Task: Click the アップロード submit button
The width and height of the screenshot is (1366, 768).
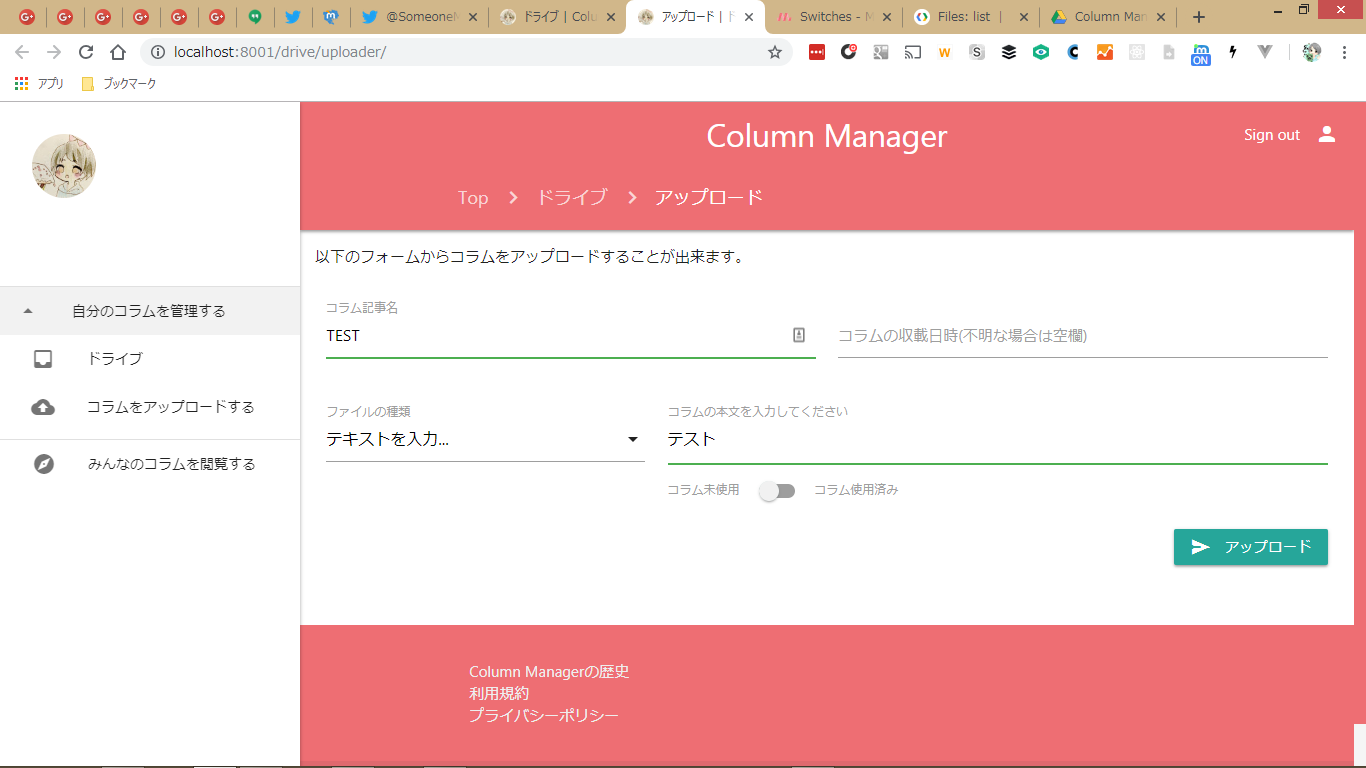Action: click(1250, 547)
